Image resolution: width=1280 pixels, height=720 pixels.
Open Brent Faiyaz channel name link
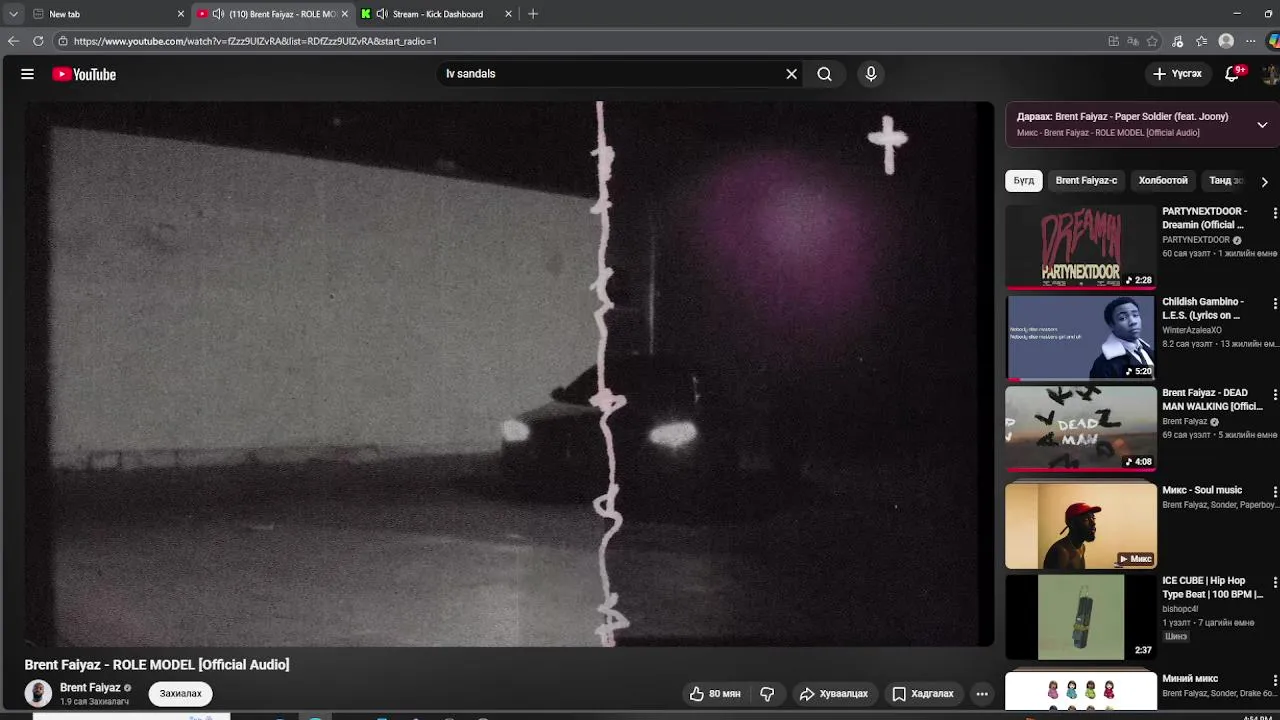tap(90, 688)
